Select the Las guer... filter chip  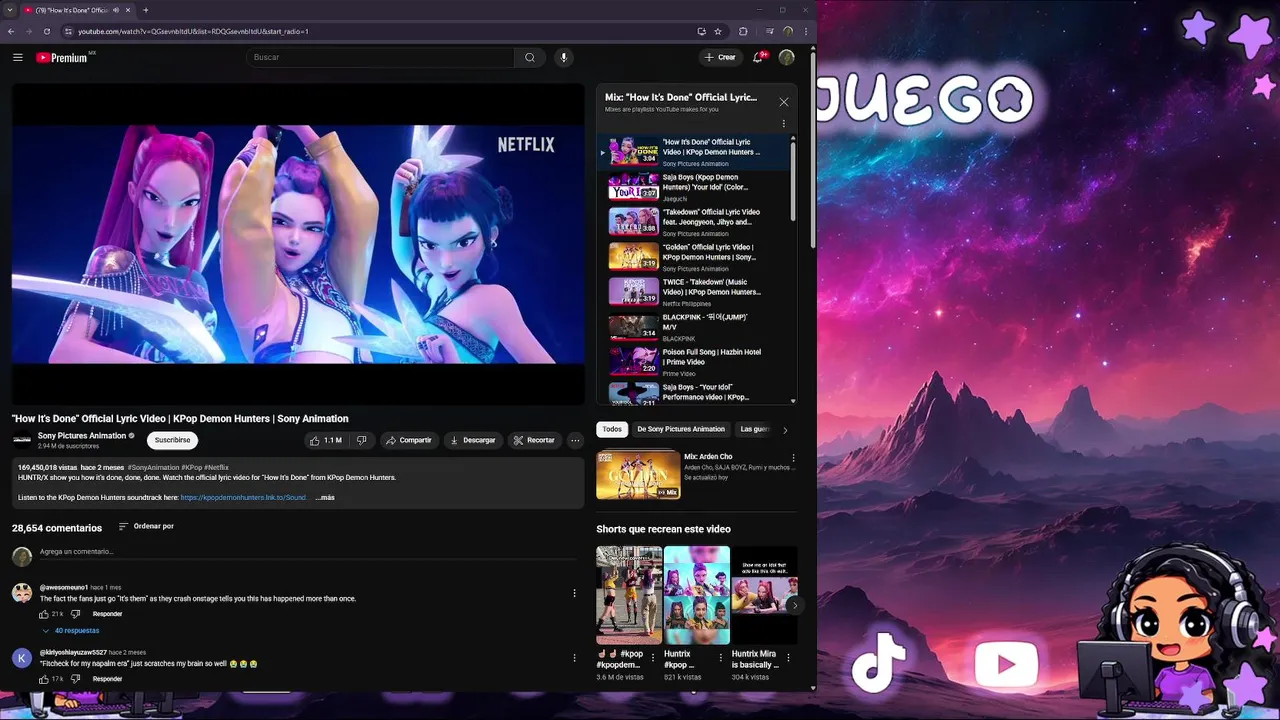755,429
